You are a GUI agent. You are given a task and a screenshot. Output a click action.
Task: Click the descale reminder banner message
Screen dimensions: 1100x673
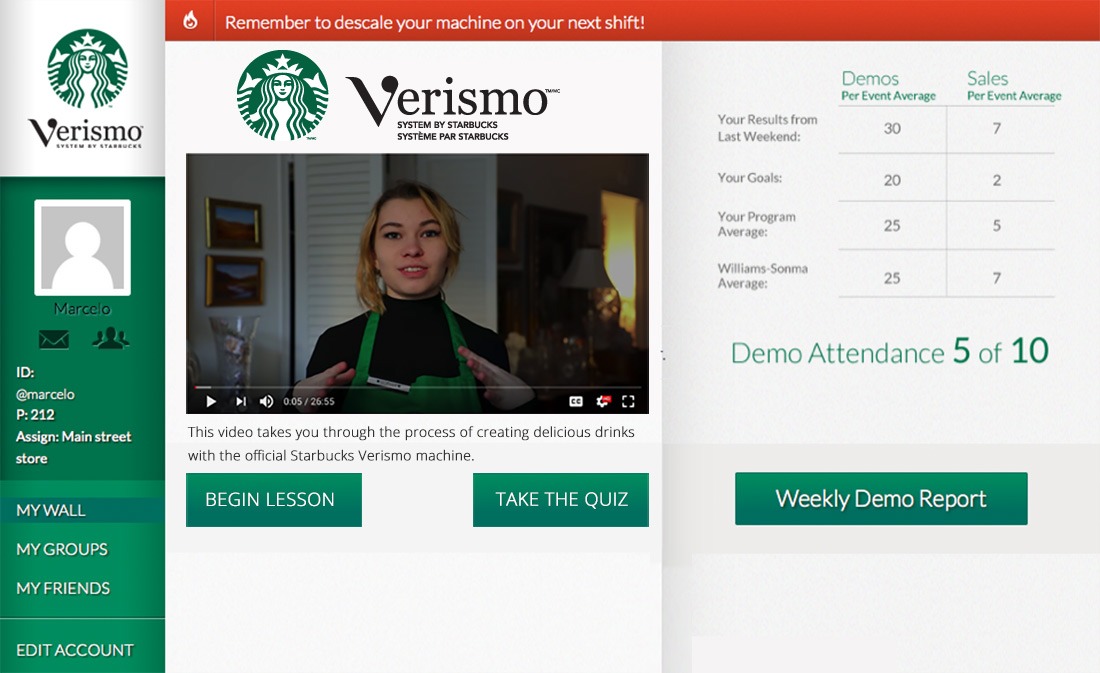(434, 22)
